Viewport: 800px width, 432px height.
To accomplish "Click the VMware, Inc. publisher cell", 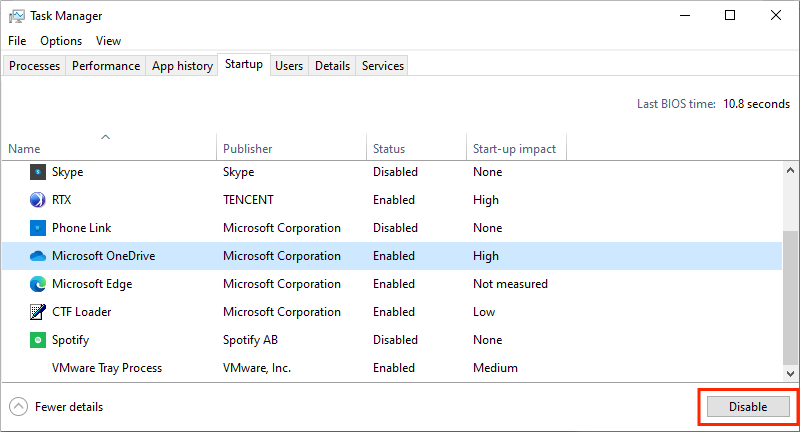I will point(257,368).
